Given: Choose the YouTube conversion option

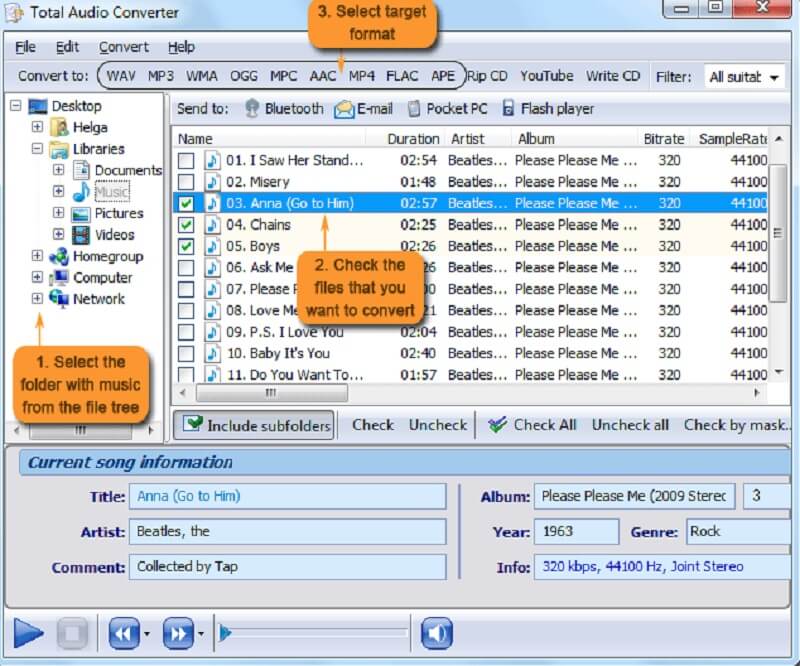Looking at the screenshot, I should coord(546,75).
